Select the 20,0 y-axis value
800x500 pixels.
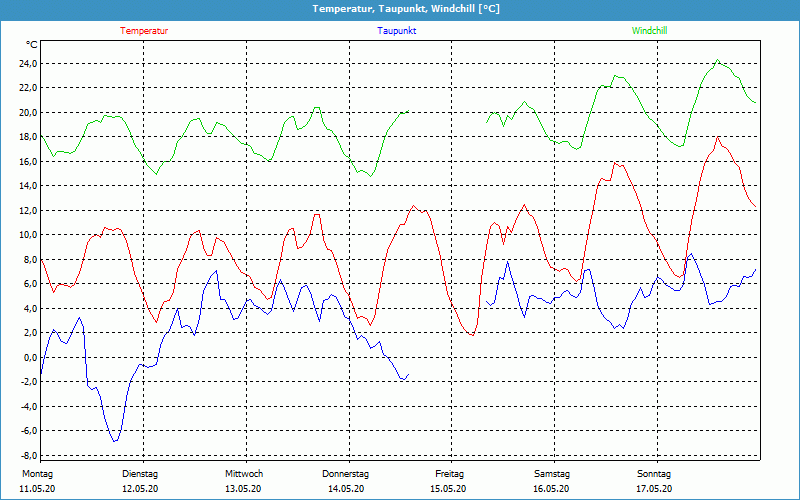[28, 112]
